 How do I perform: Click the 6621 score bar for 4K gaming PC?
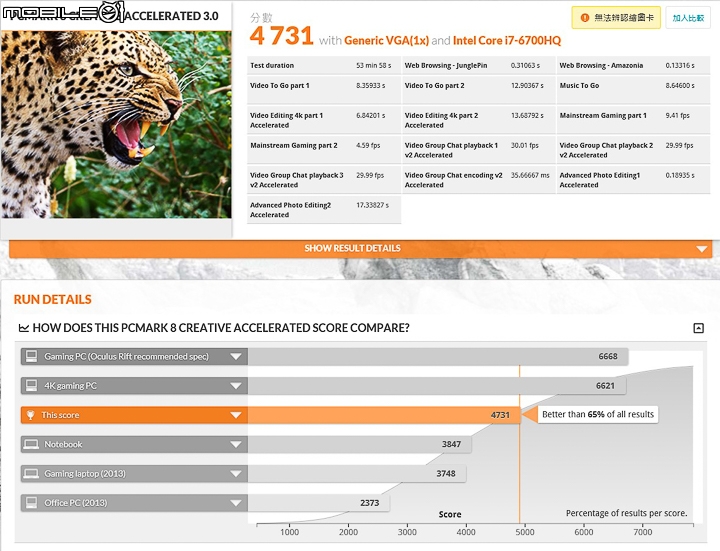(x=437, y=386)
